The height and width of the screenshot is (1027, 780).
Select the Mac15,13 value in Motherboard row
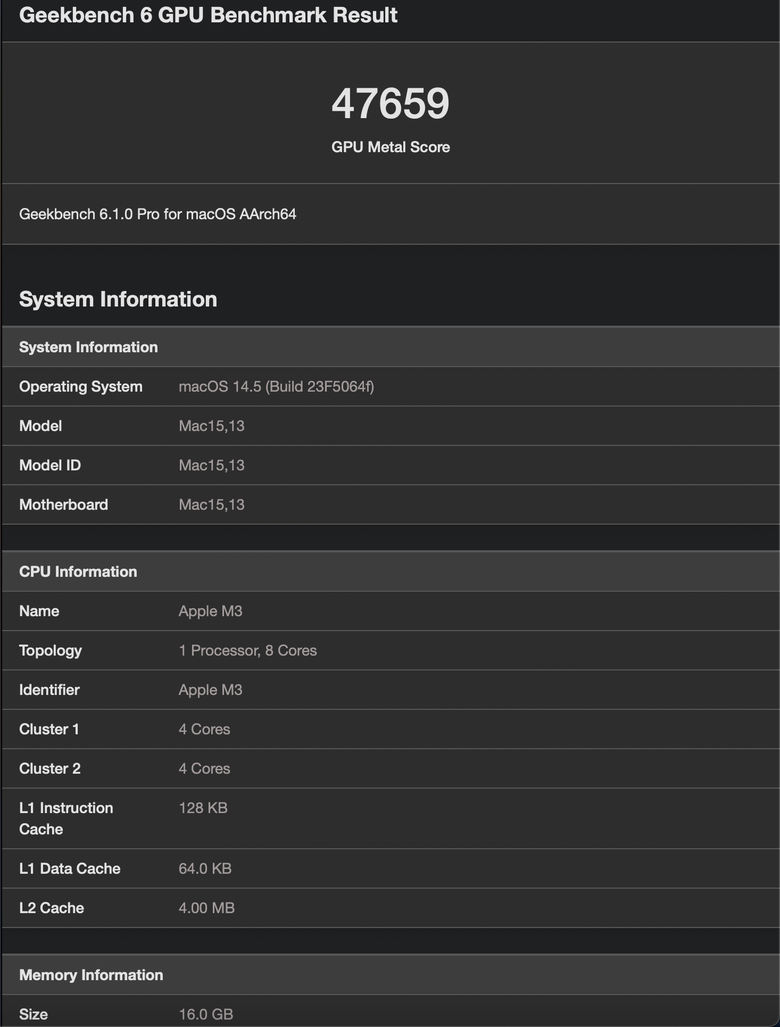coord(212,504)
